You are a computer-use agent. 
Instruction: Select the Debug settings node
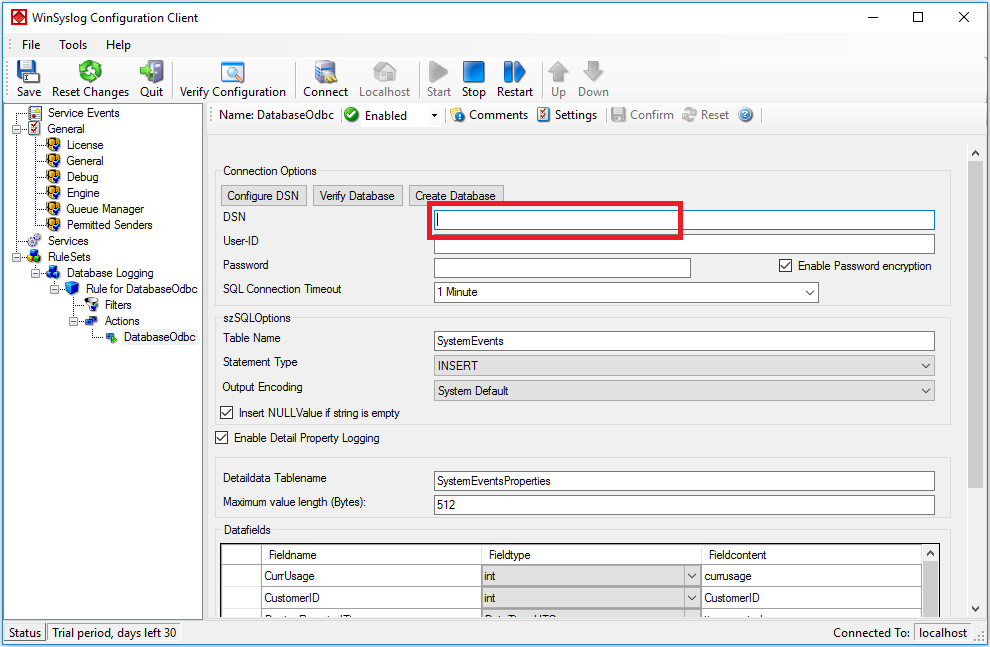(x=82, y=177)
